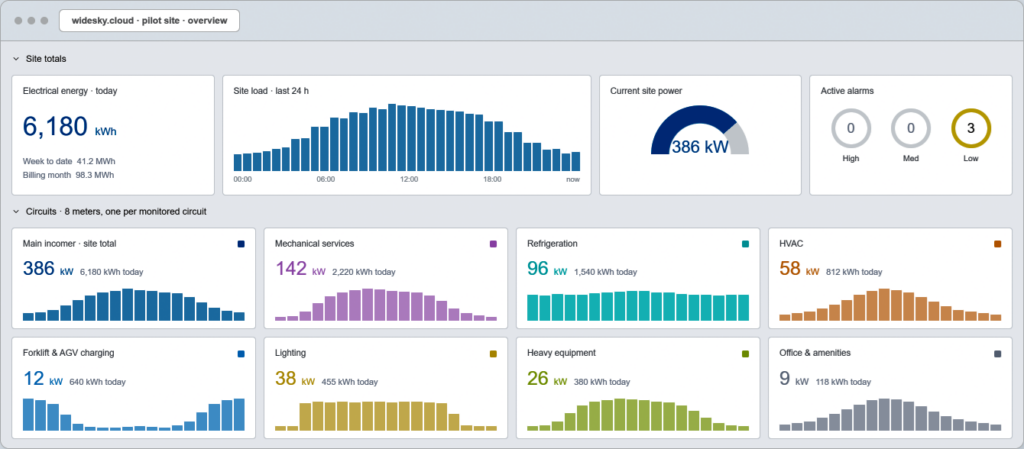Viewport: 1024px width, 449px height.
Task: Click the Lighting mustard legend square
Action: coord(493,354)
